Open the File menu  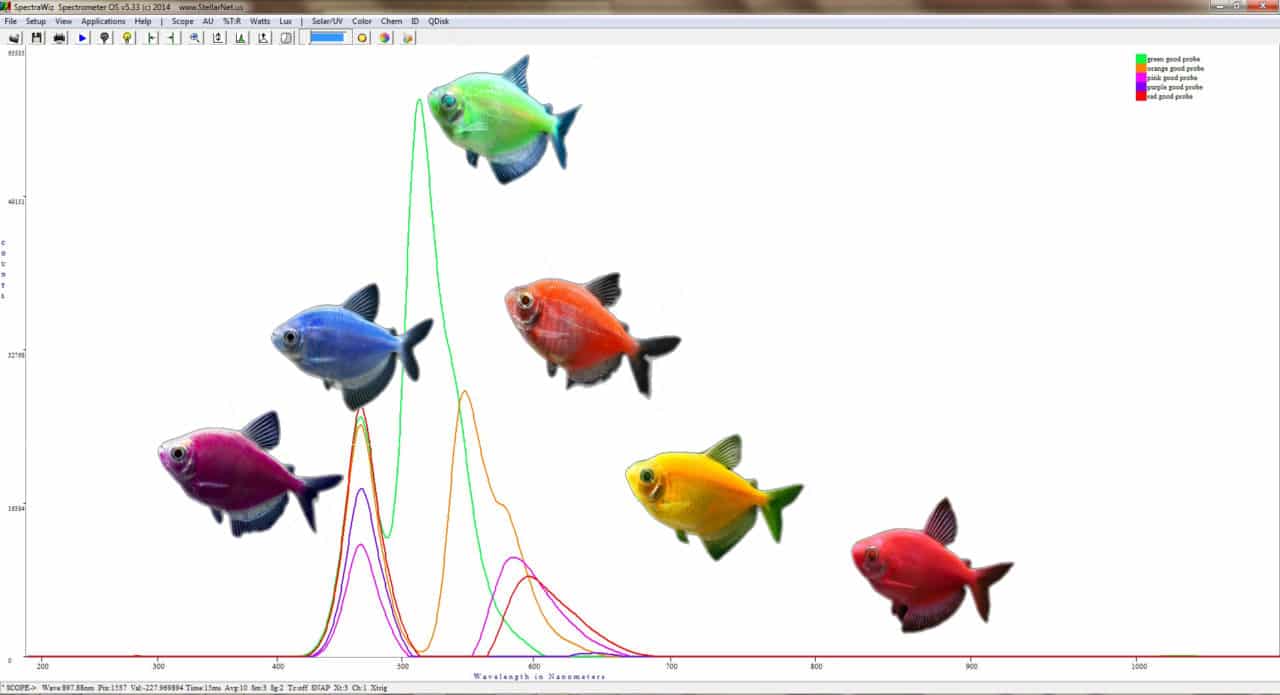10,20
